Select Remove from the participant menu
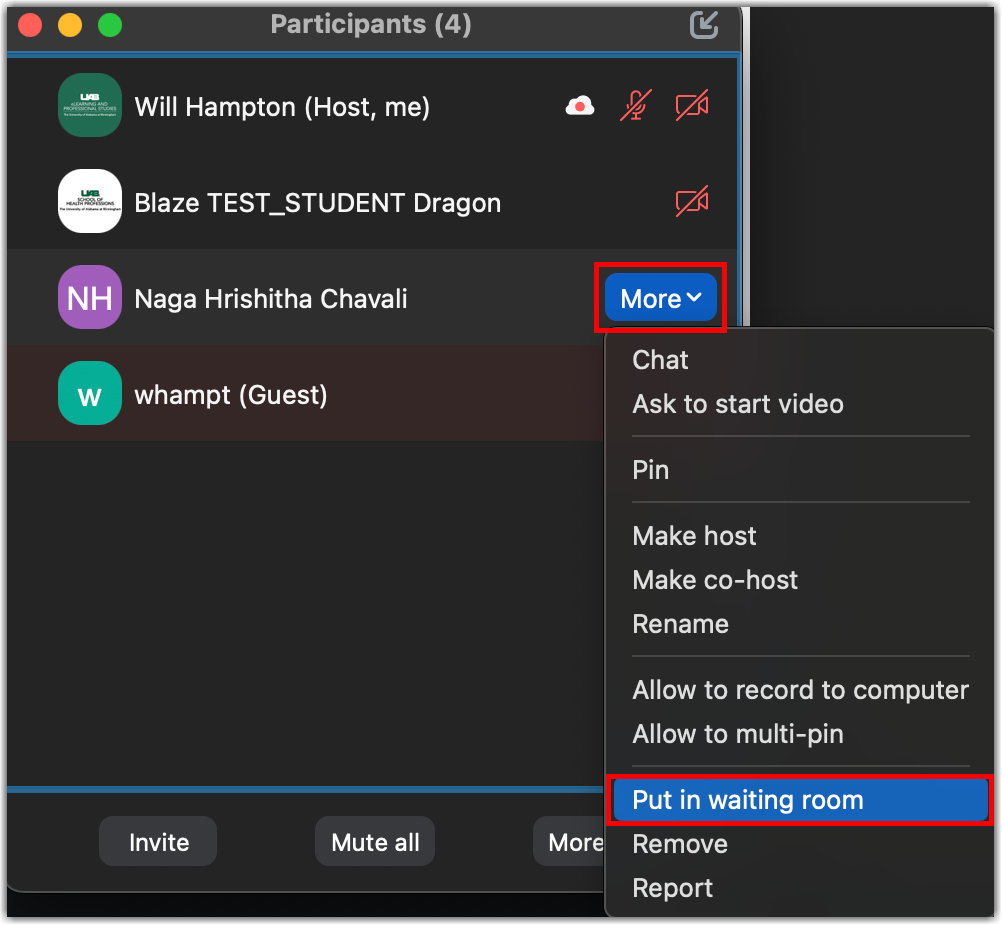The image size is (1002, 925). [680, 844]
